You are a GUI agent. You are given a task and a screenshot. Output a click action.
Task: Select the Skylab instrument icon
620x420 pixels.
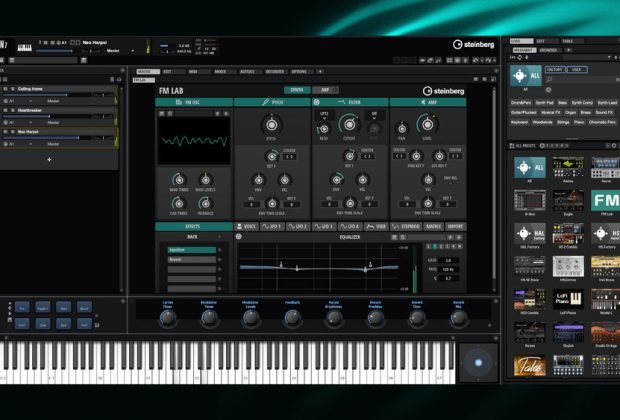[568, 333]
